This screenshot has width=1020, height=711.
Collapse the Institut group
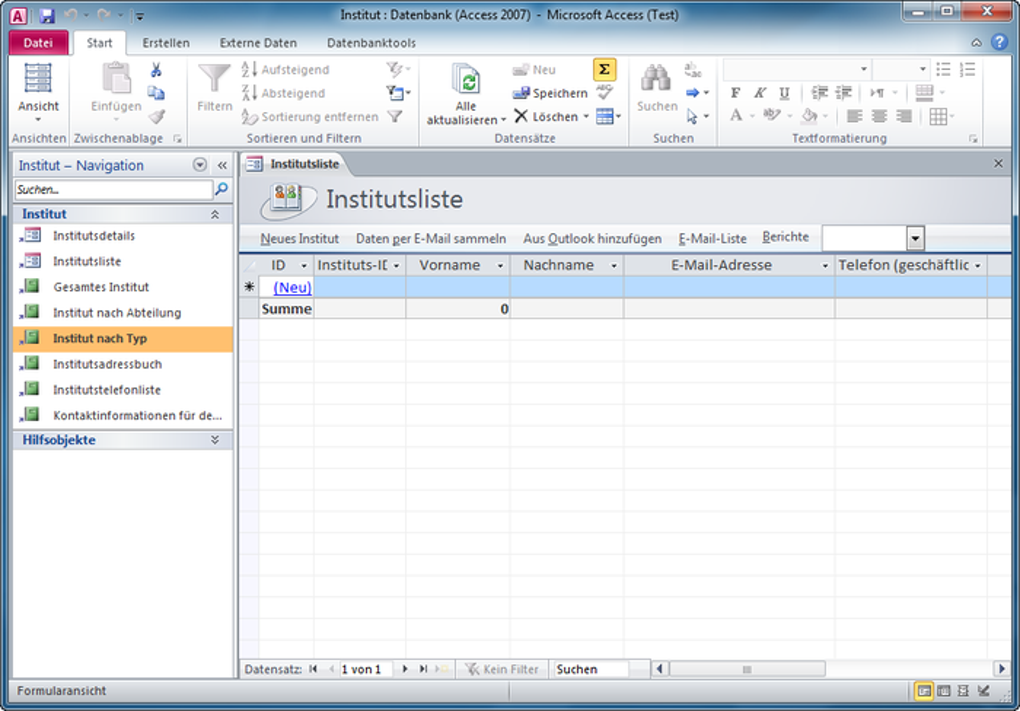[215, 214]
